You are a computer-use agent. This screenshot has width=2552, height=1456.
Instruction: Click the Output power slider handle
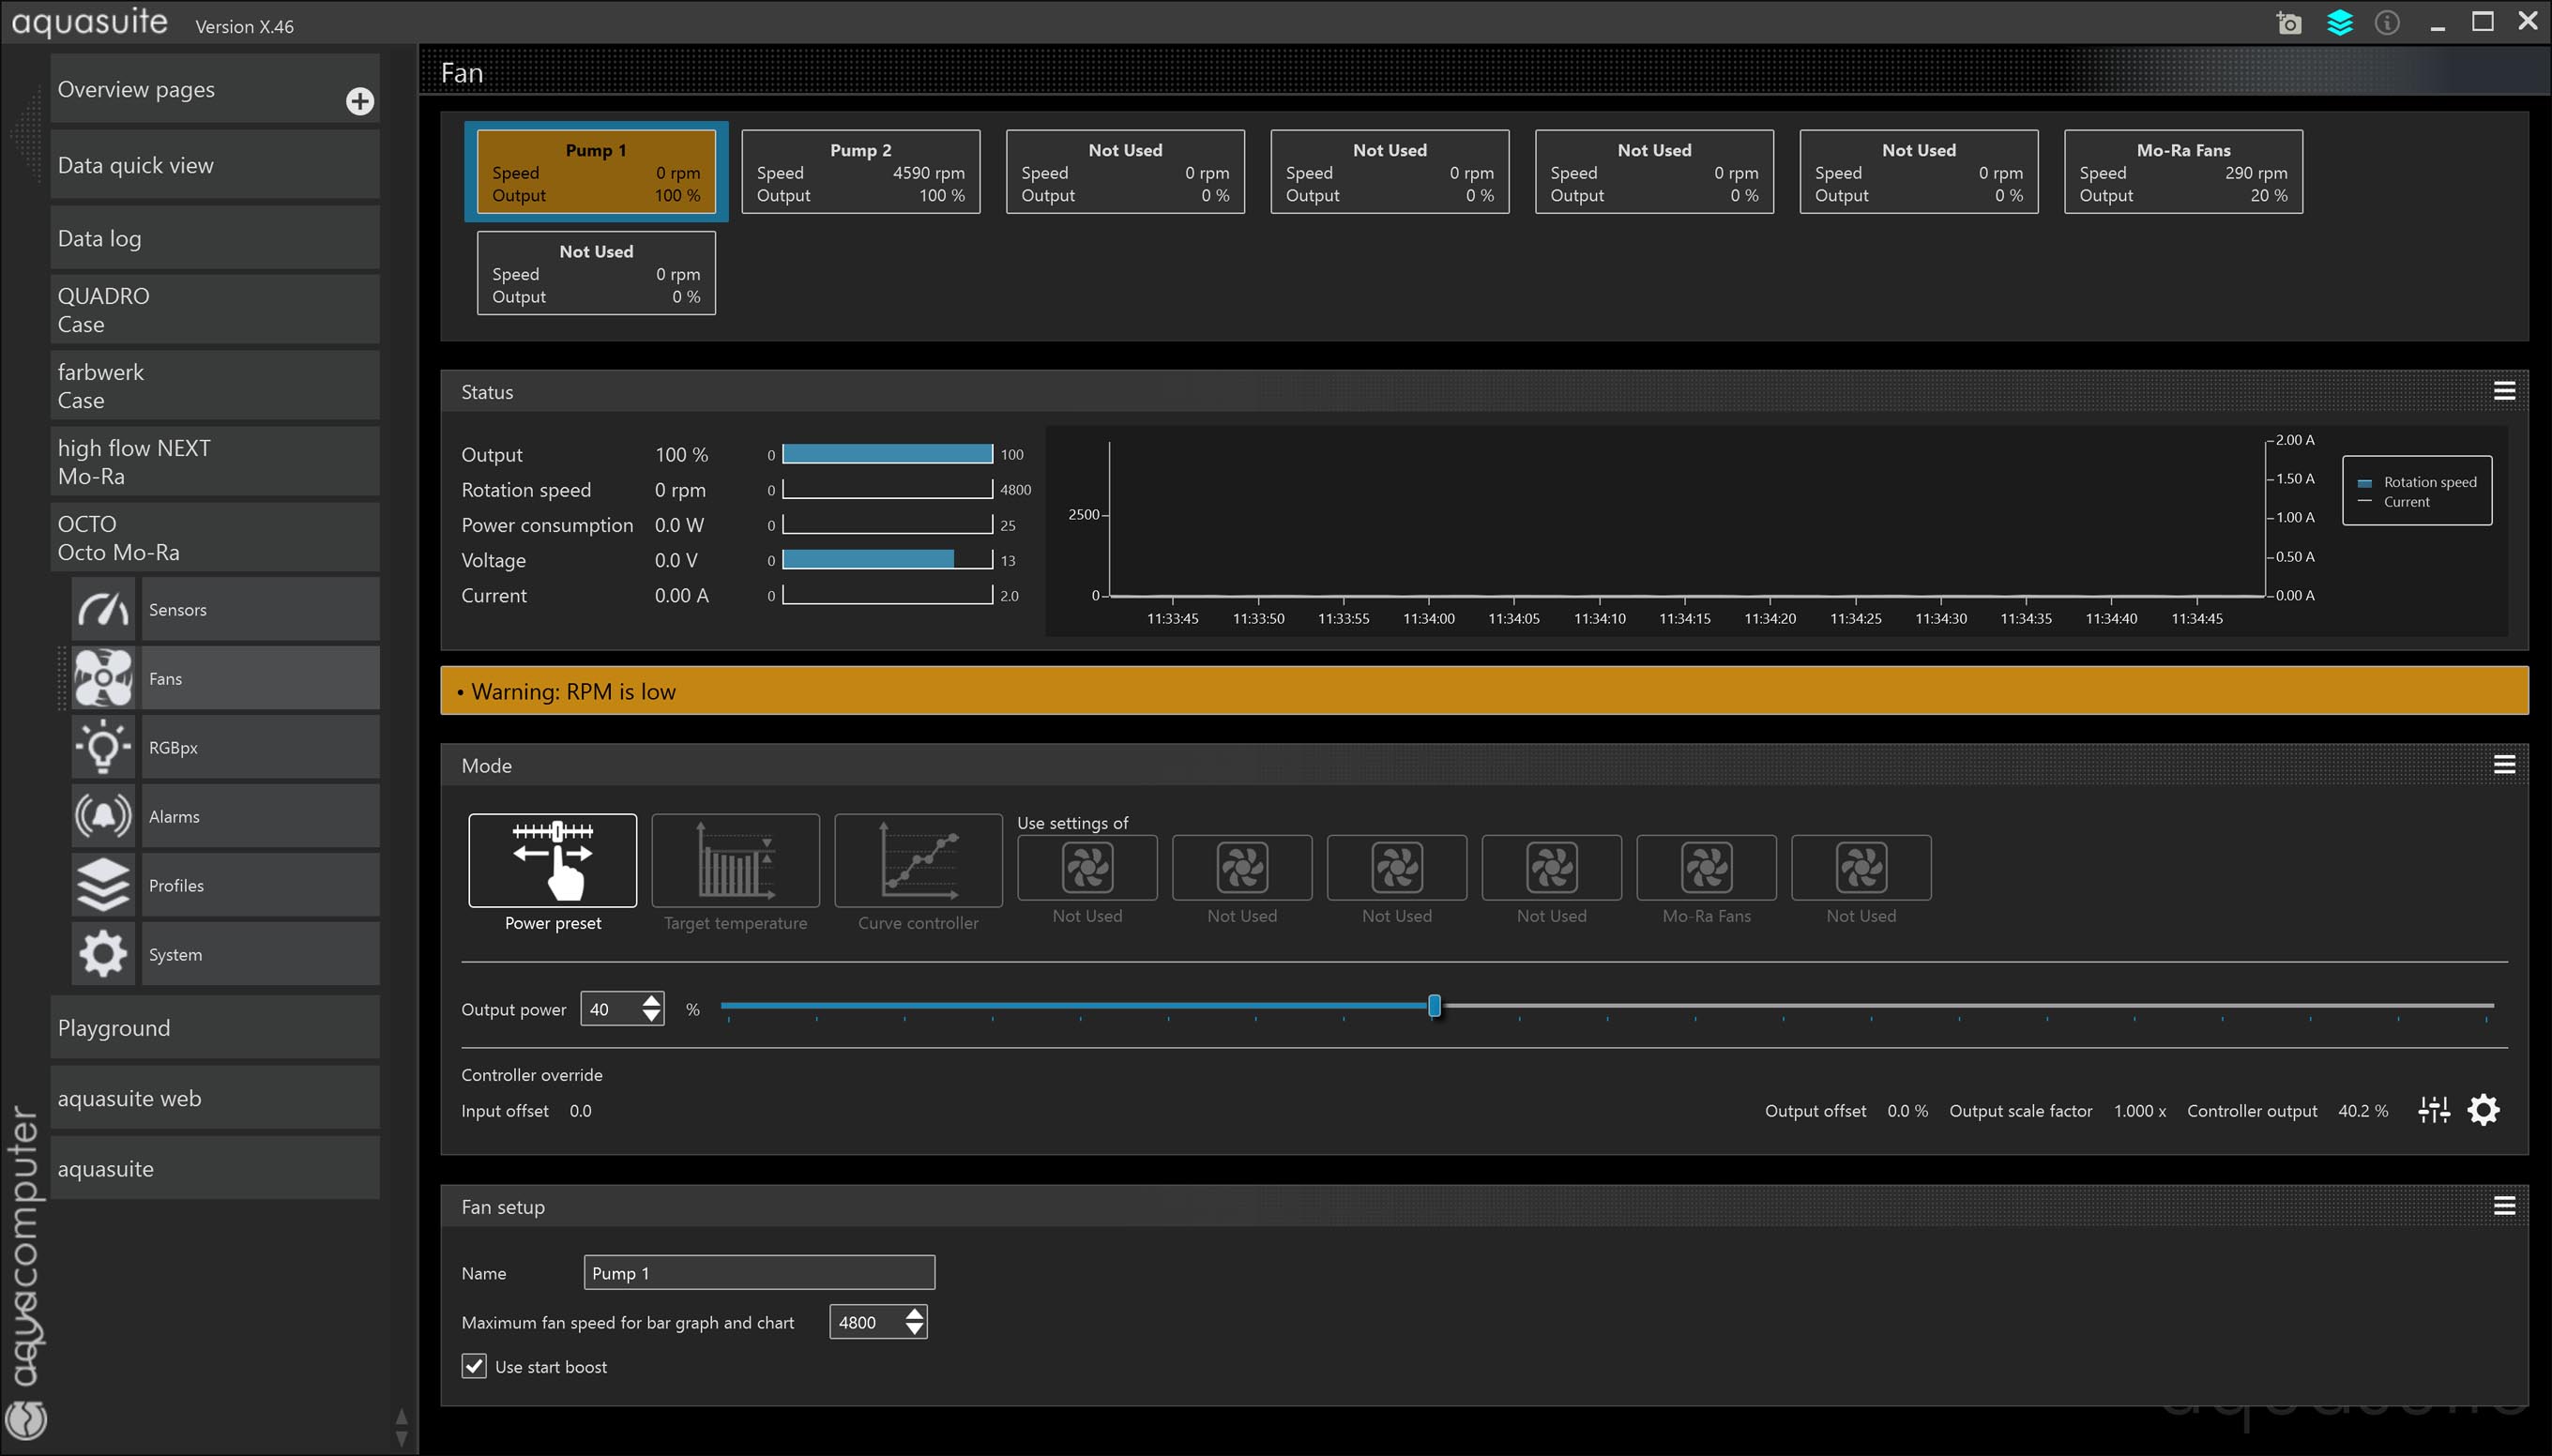point(1434,1006)
